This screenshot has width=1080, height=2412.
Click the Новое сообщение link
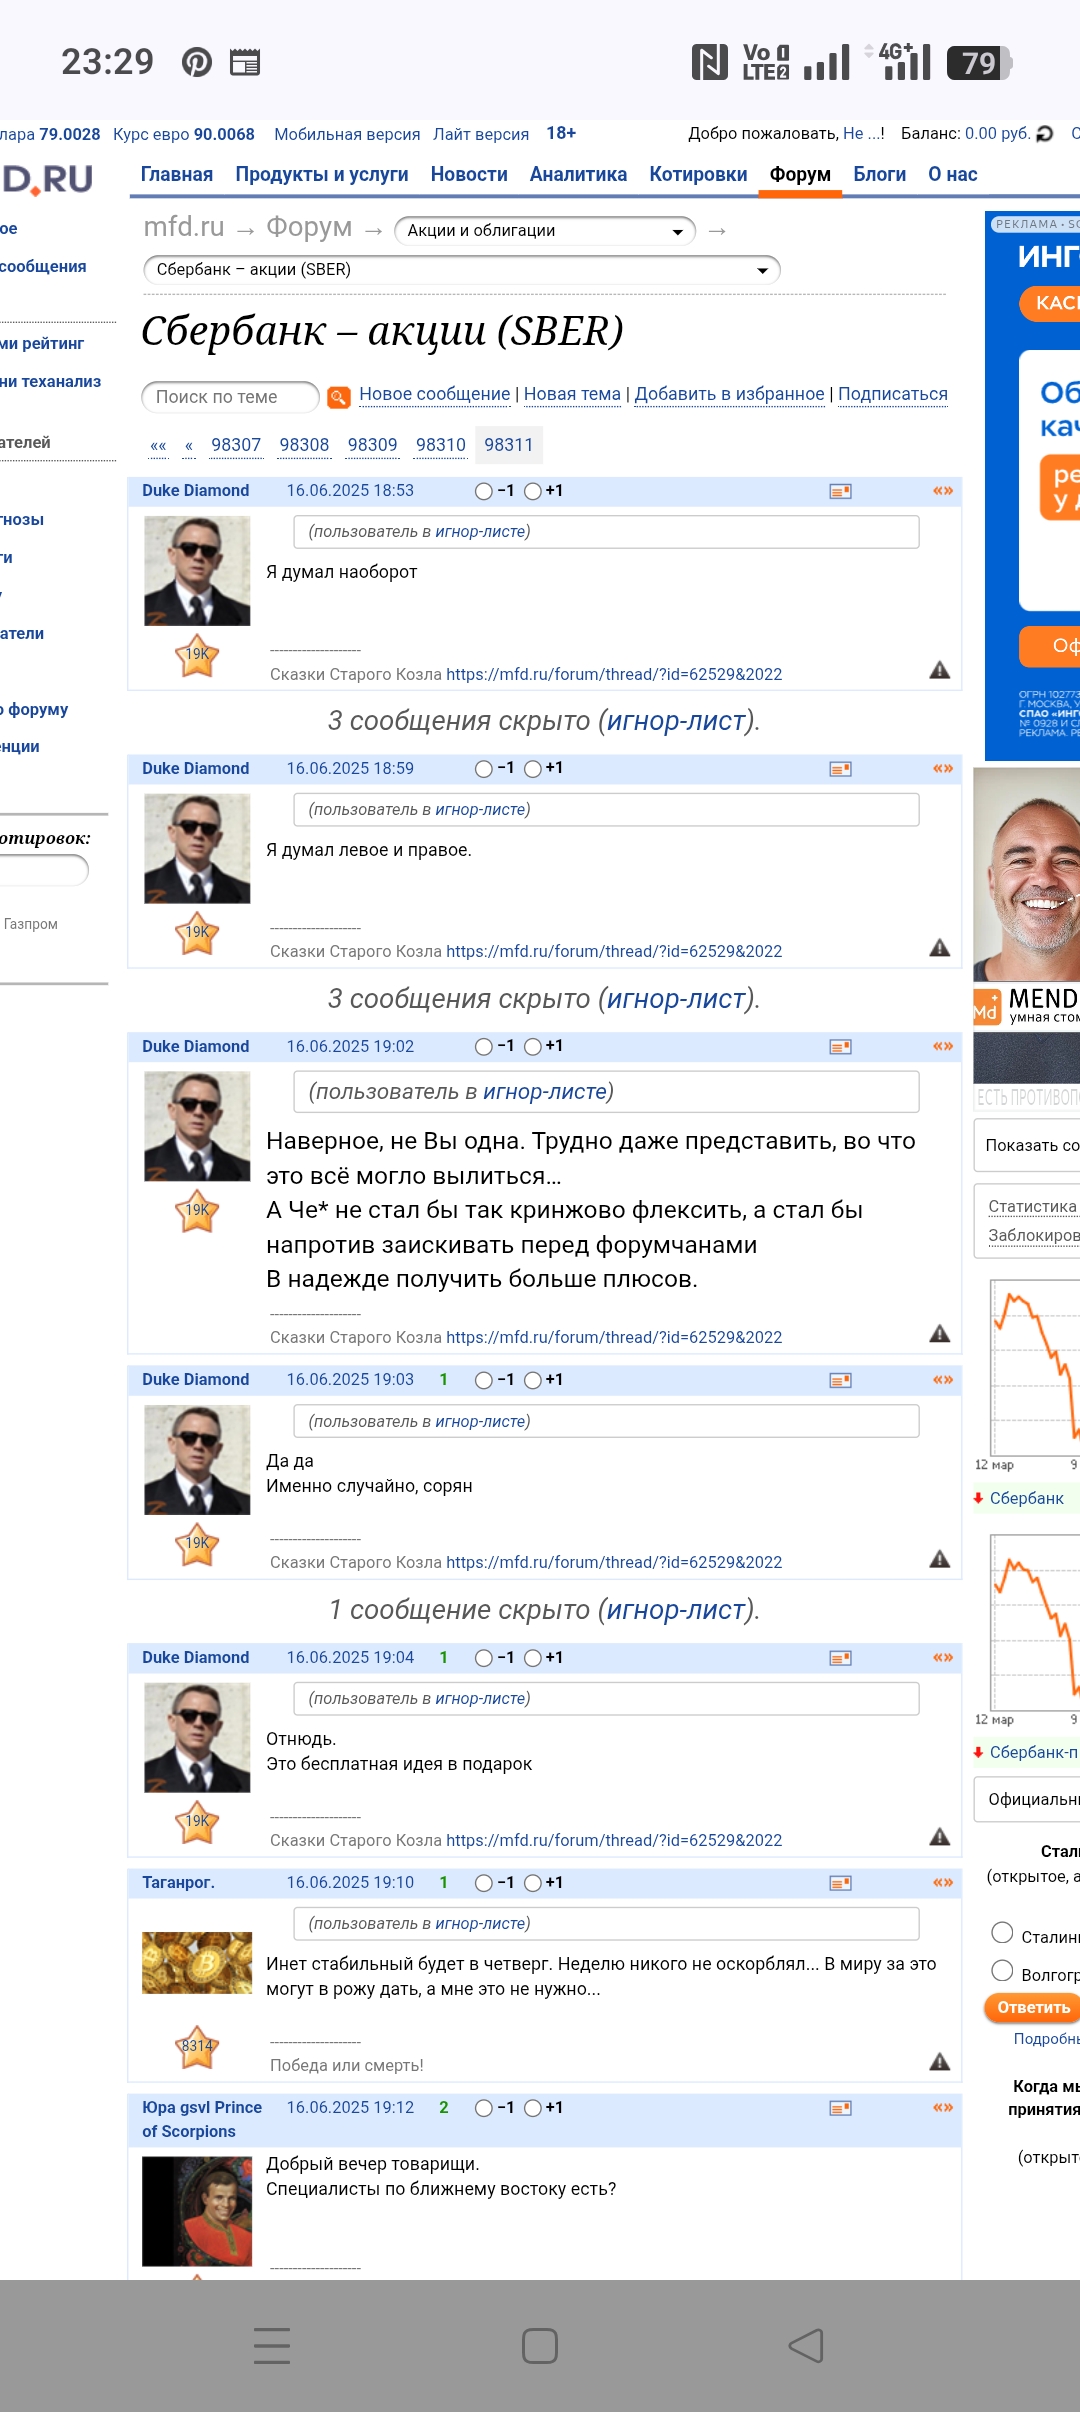[x=435, y=394]
